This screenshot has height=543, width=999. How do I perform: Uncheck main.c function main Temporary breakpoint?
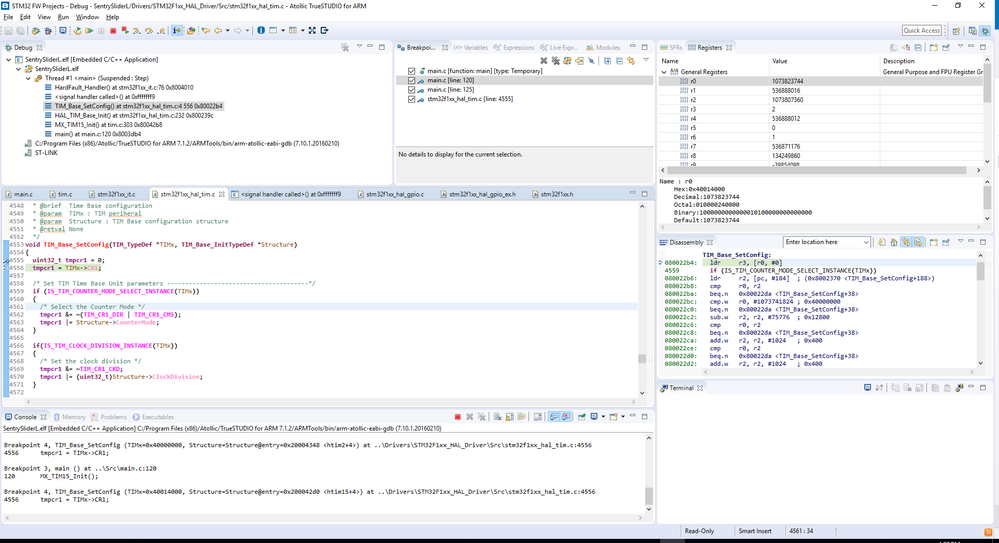[x=412, y=71]
